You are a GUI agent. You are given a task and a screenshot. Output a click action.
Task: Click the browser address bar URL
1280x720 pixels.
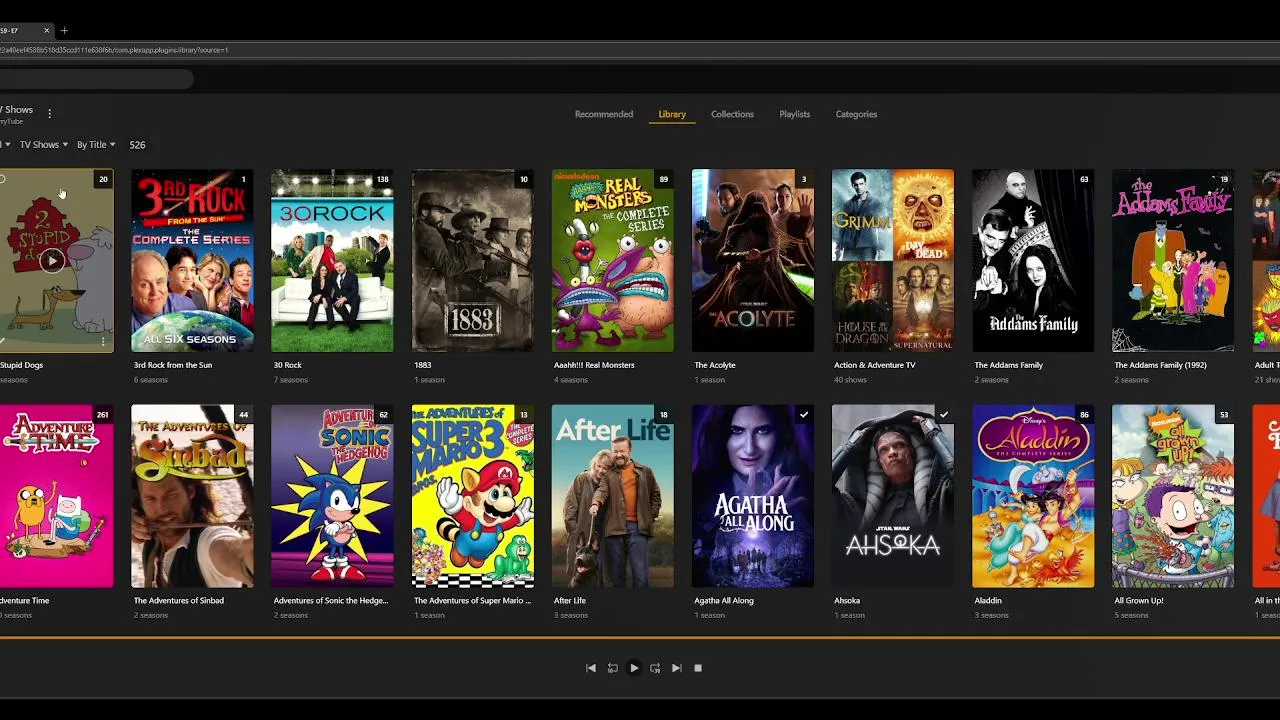[114, 50]
